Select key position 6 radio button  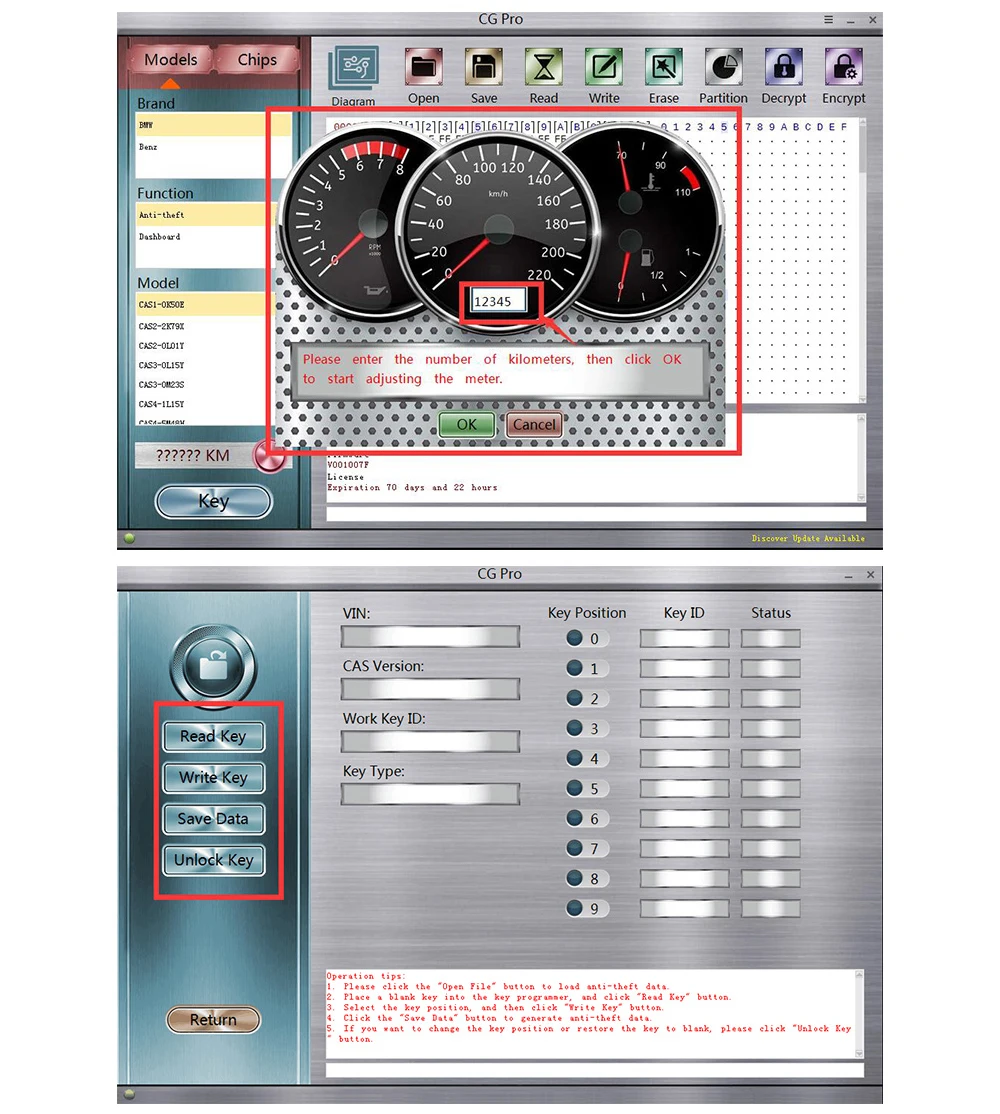(x=575, y=818)
